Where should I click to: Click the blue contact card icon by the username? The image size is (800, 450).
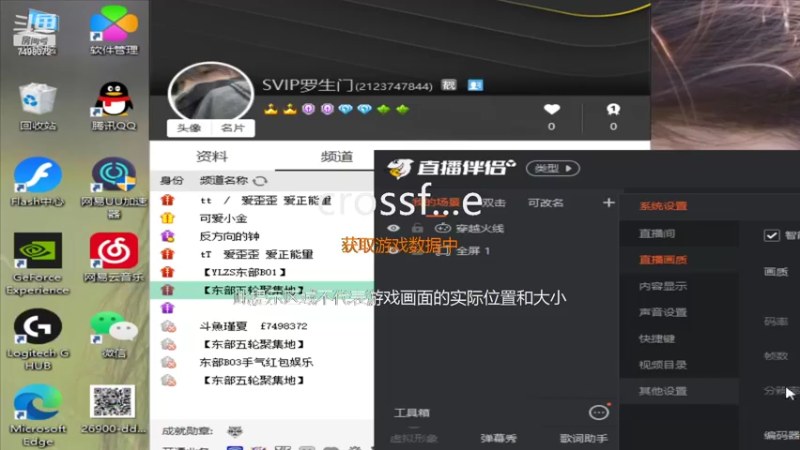(475, 85)
